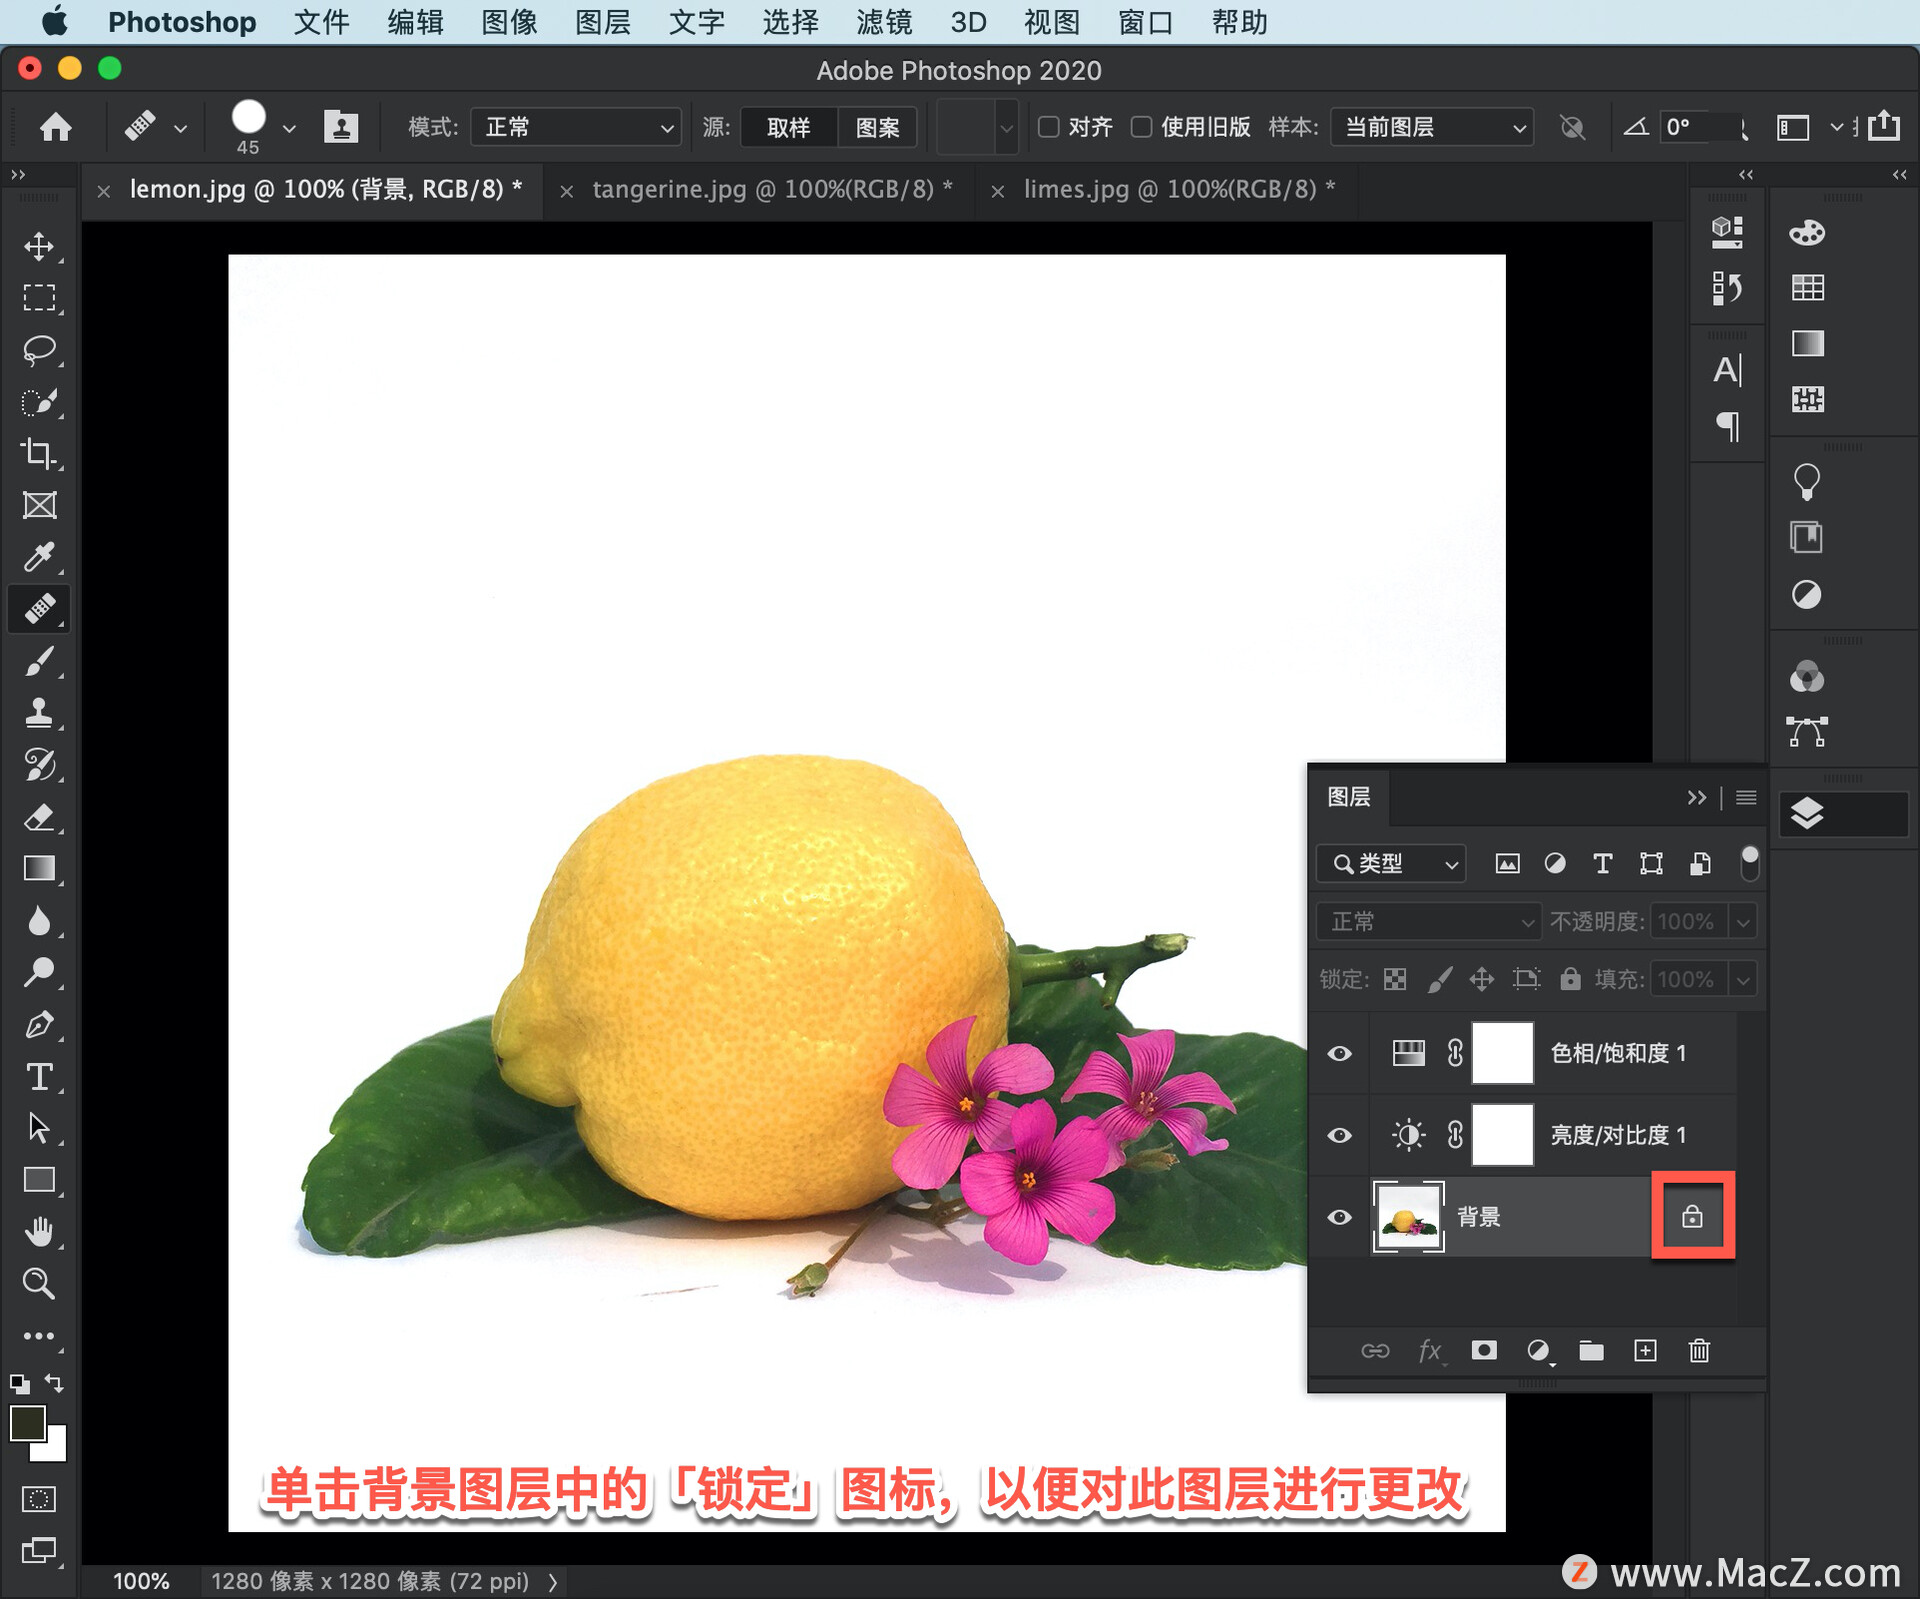Enable the 对齐 checkbox in the options bar
Screen dimensions: 1920x1599
(1048, 127)
